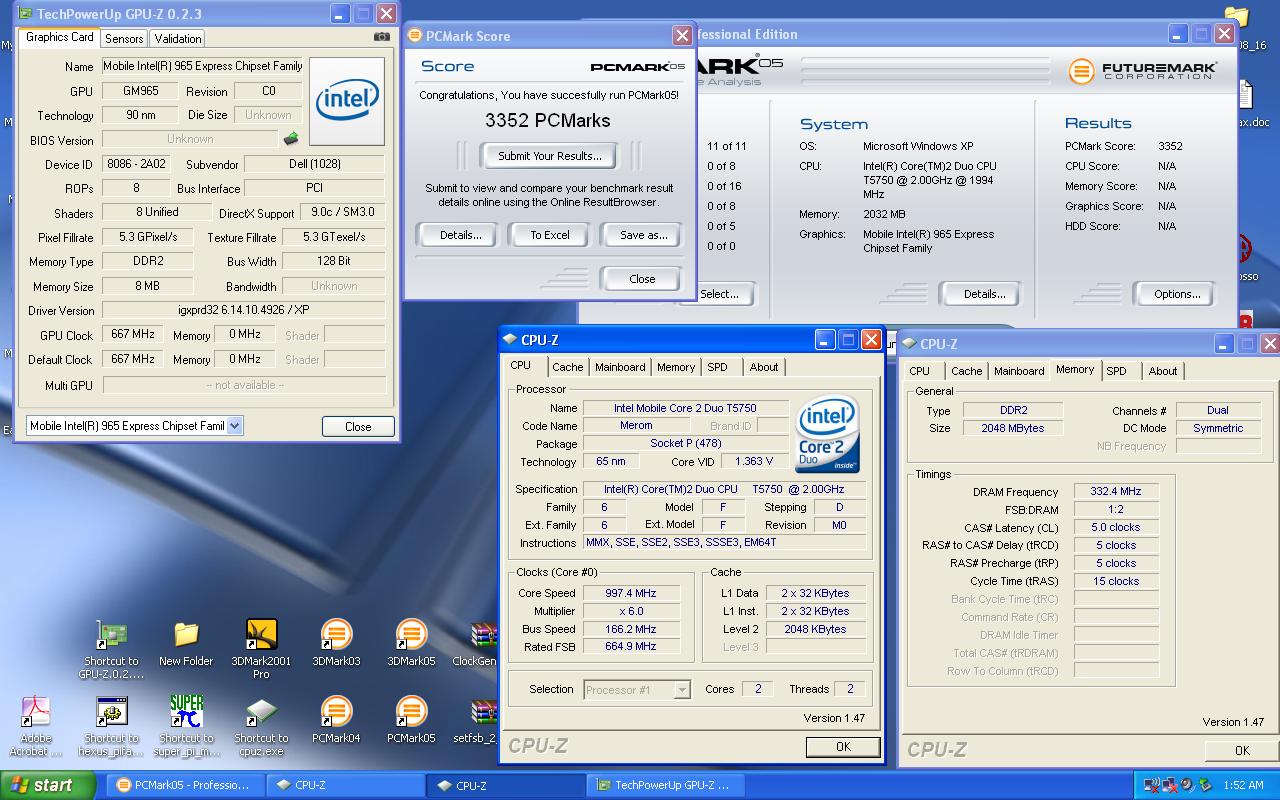1280x800 pixels.
Task: Open SPD tab in right CPU-Z window
Action: tap(1117, 371)
